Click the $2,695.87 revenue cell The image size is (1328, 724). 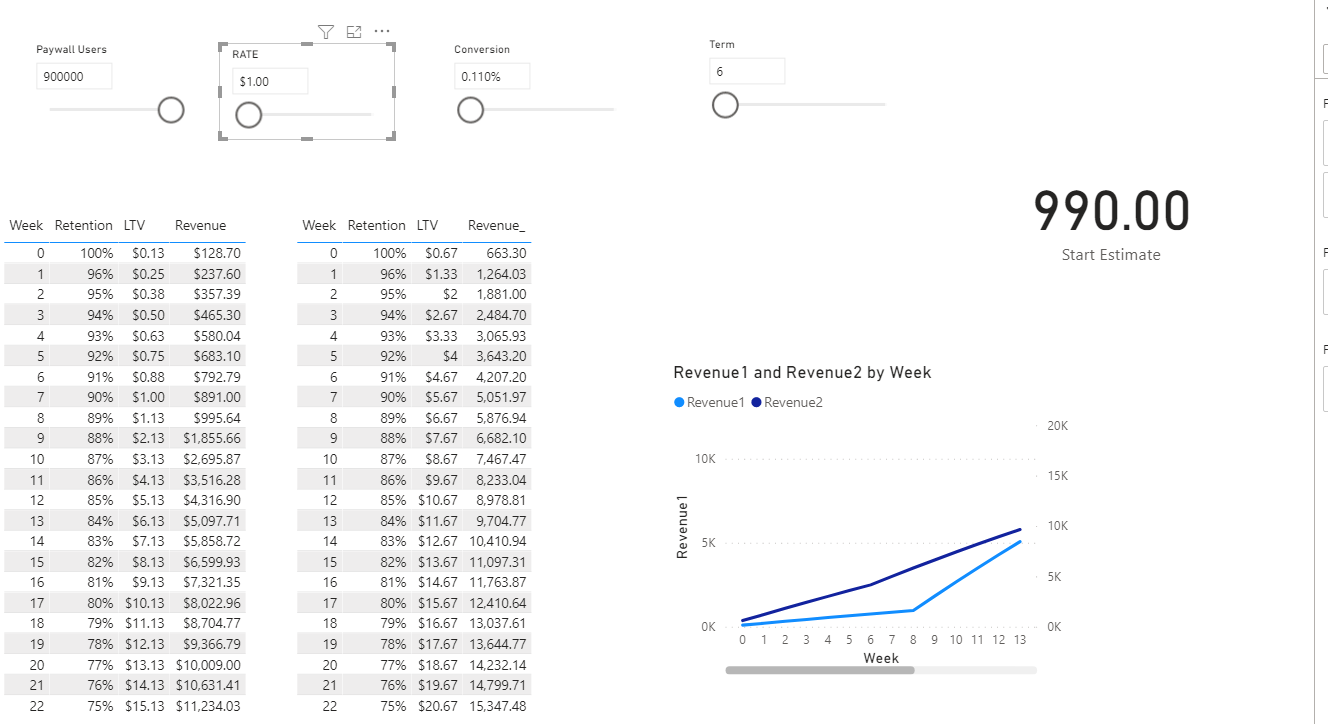pos(212,459)
